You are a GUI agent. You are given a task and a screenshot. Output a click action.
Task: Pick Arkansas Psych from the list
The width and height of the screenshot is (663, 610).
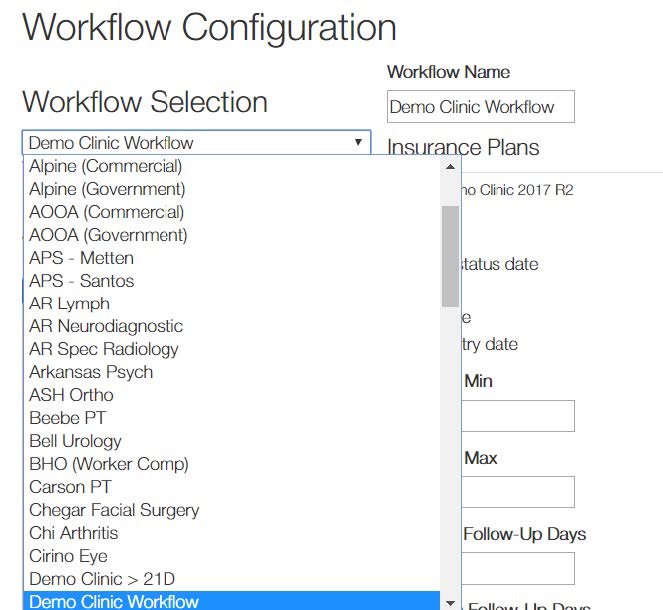[x=91, y=372]
